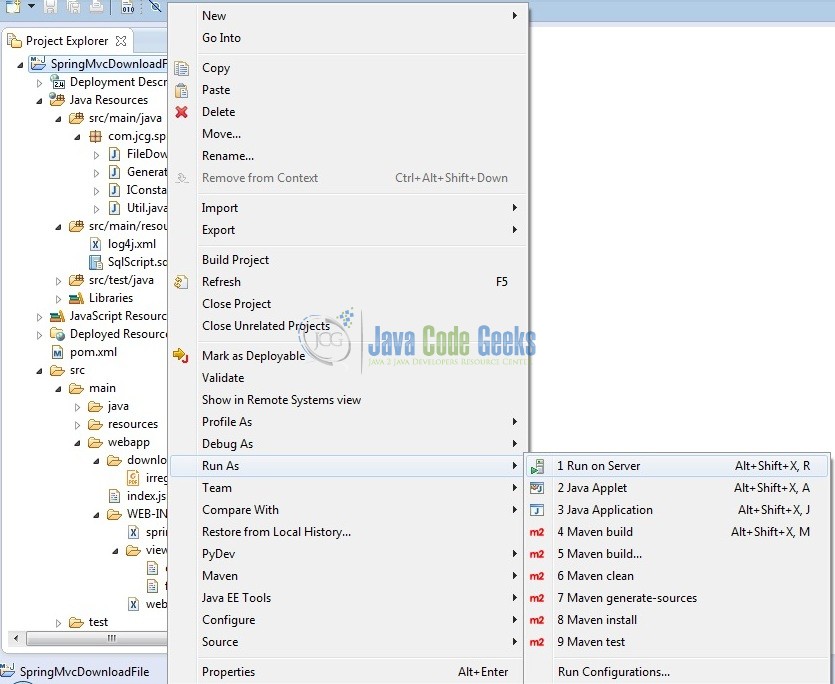
Task: Collapse the webapp folder
Action: coord(78,443)
